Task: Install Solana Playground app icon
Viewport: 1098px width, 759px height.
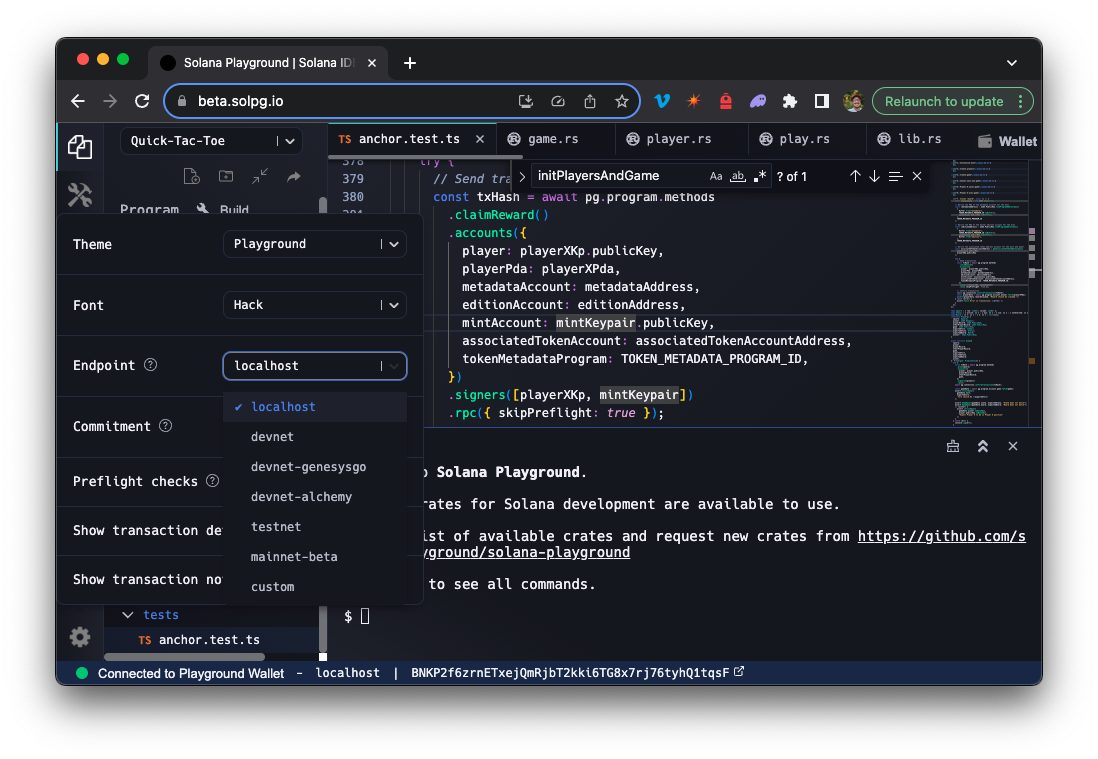Action: pos(525,102)
